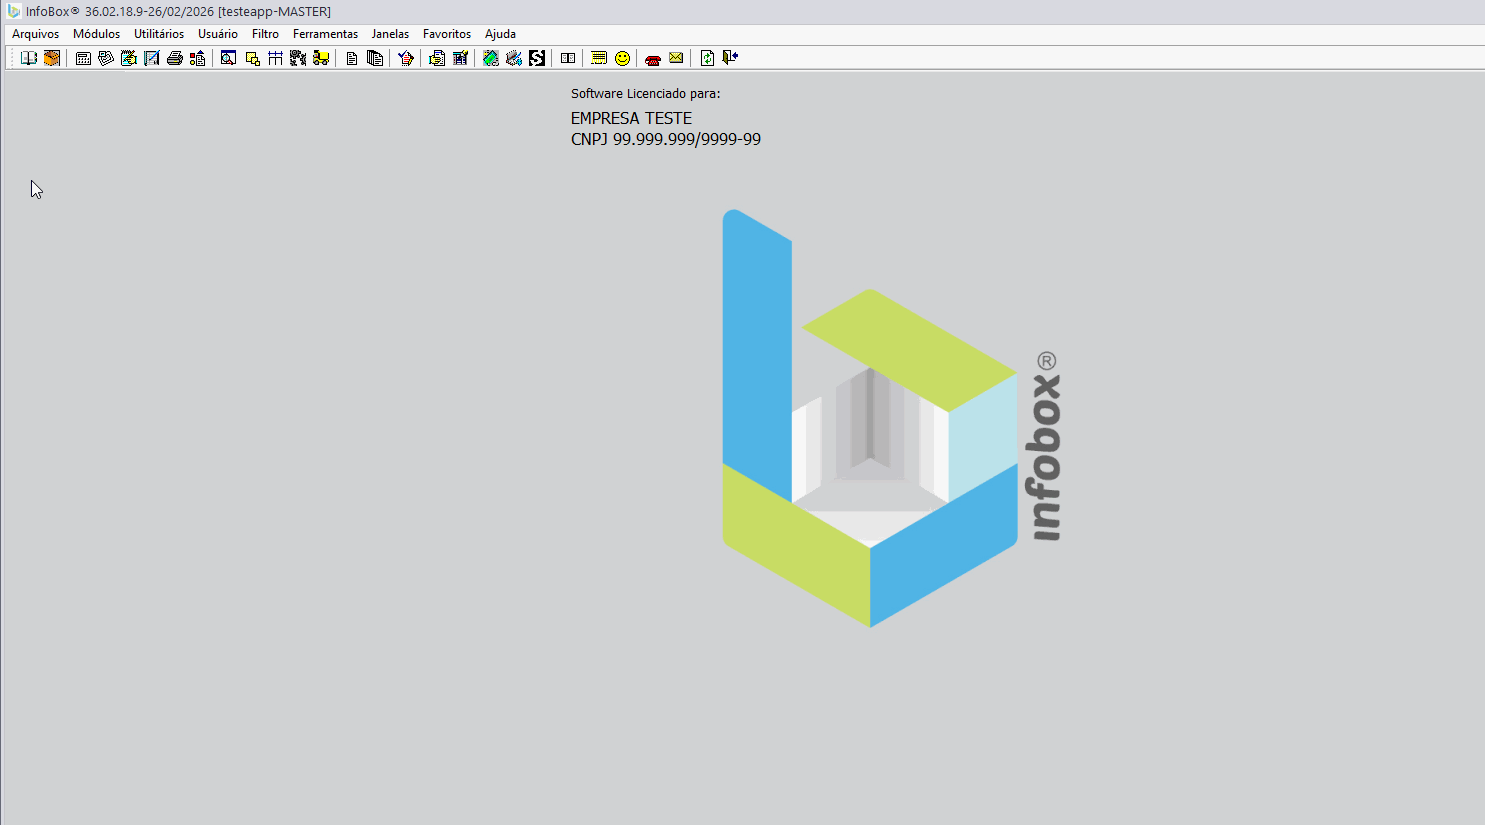Click the yellow forklift truck icon

click(321, 58)
